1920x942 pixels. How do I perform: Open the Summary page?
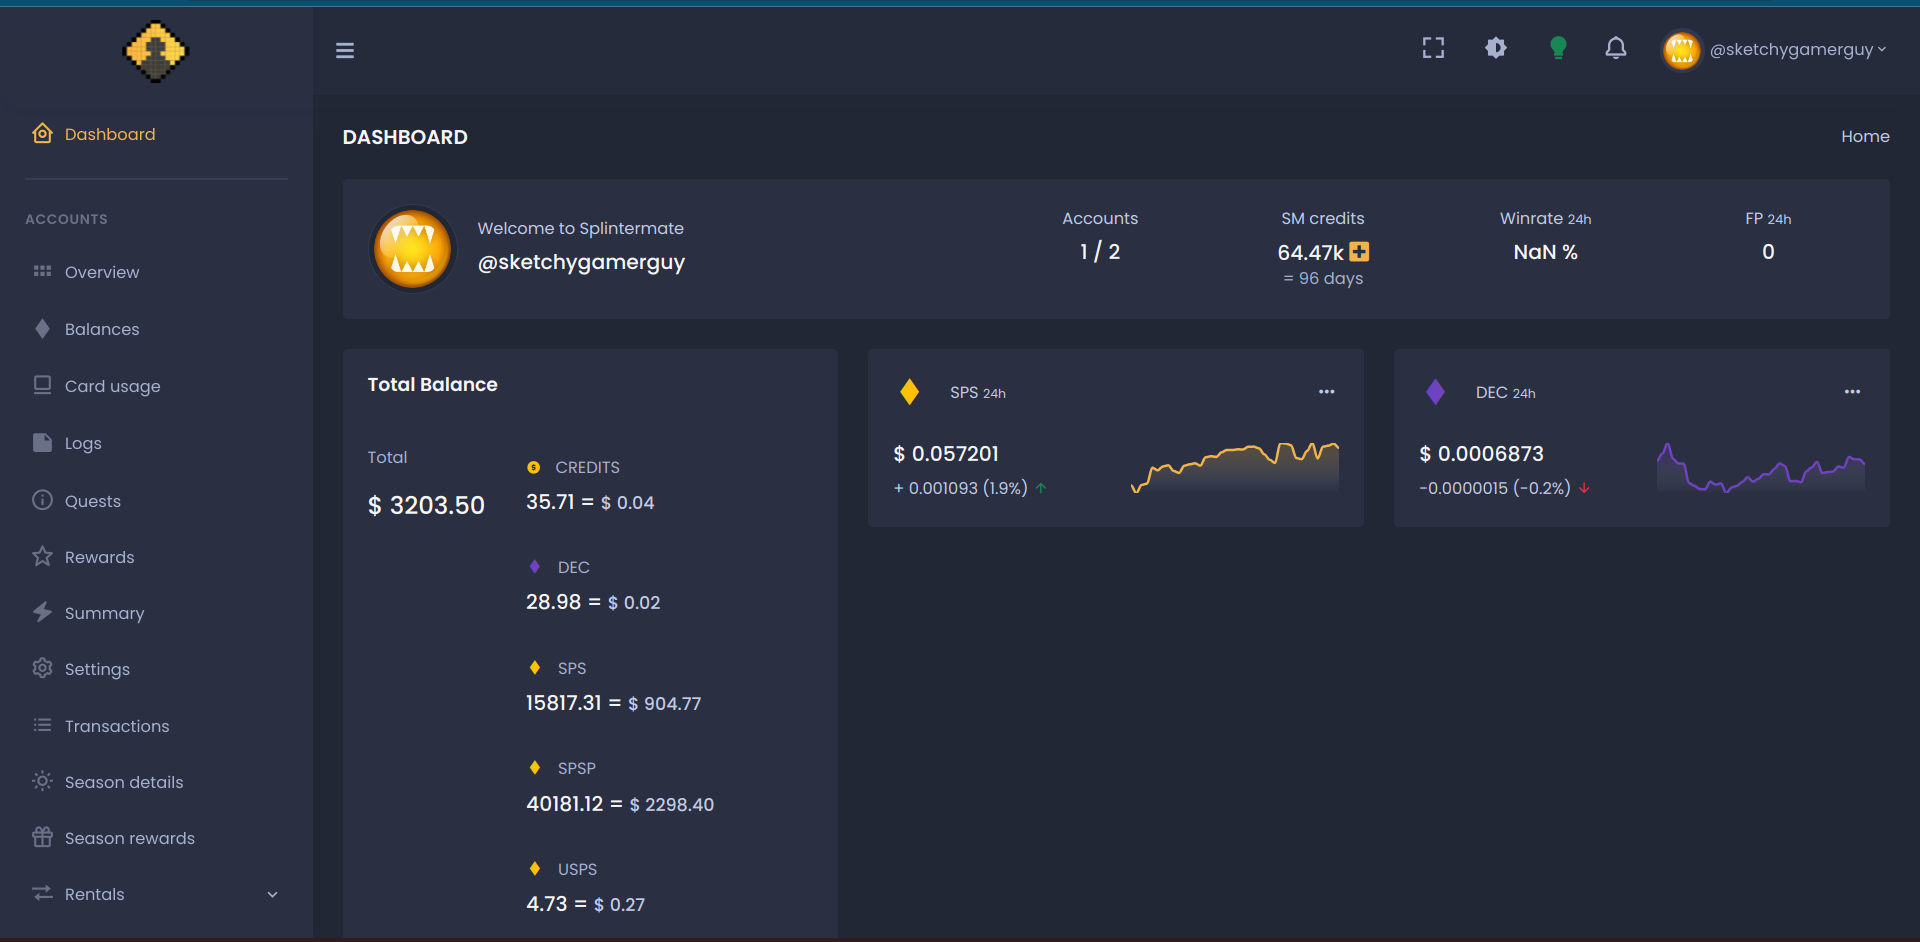tap(104, 613)
